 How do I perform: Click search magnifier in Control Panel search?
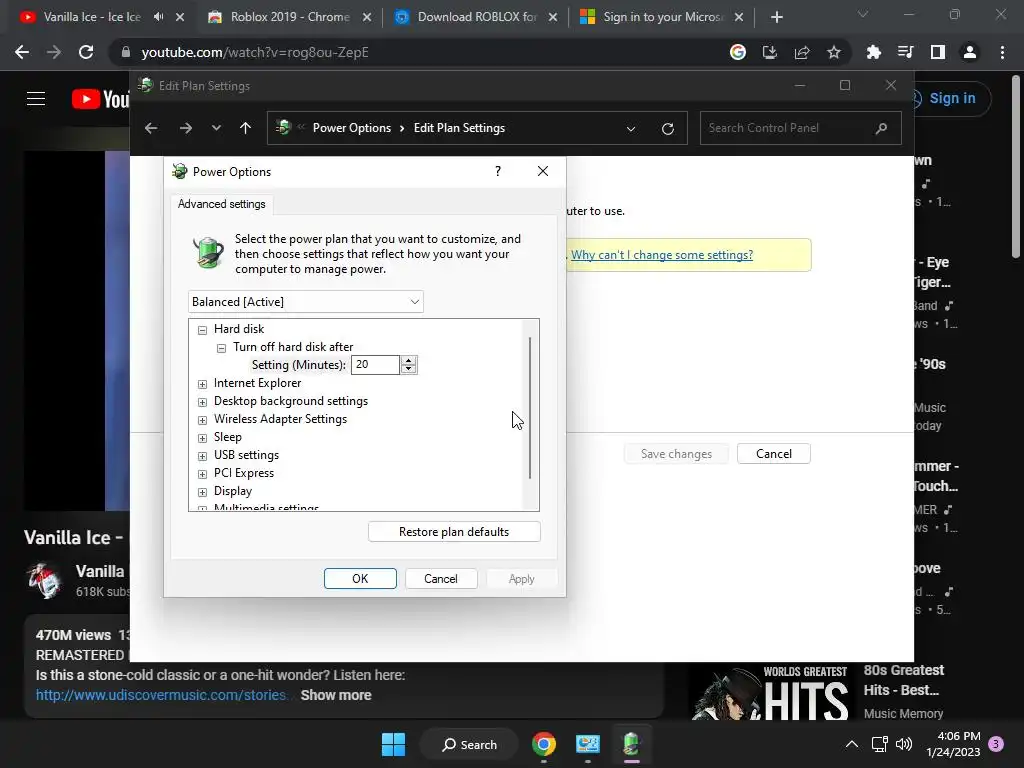[882, 128]
